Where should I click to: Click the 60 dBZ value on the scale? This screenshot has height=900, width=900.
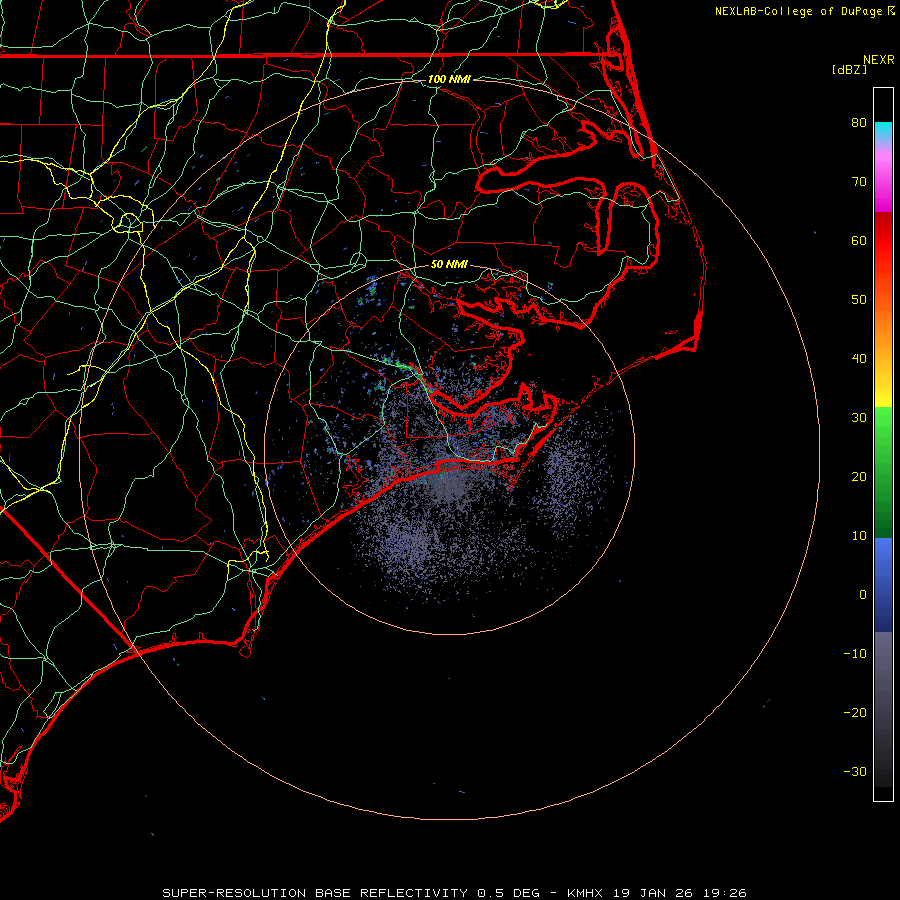[x=859, y=240]
